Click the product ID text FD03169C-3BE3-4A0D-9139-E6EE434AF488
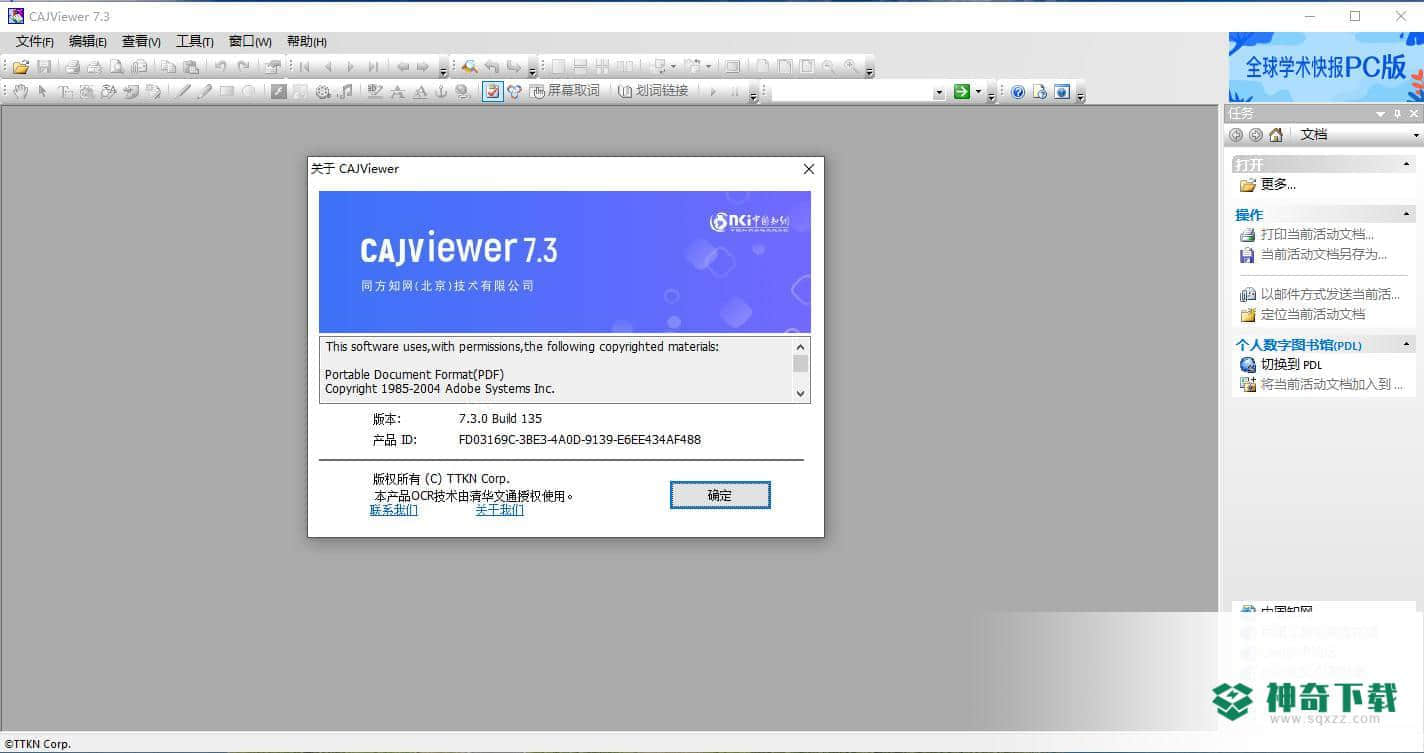This screenshot has width=1424, height=753. click(x=580, y=440)
